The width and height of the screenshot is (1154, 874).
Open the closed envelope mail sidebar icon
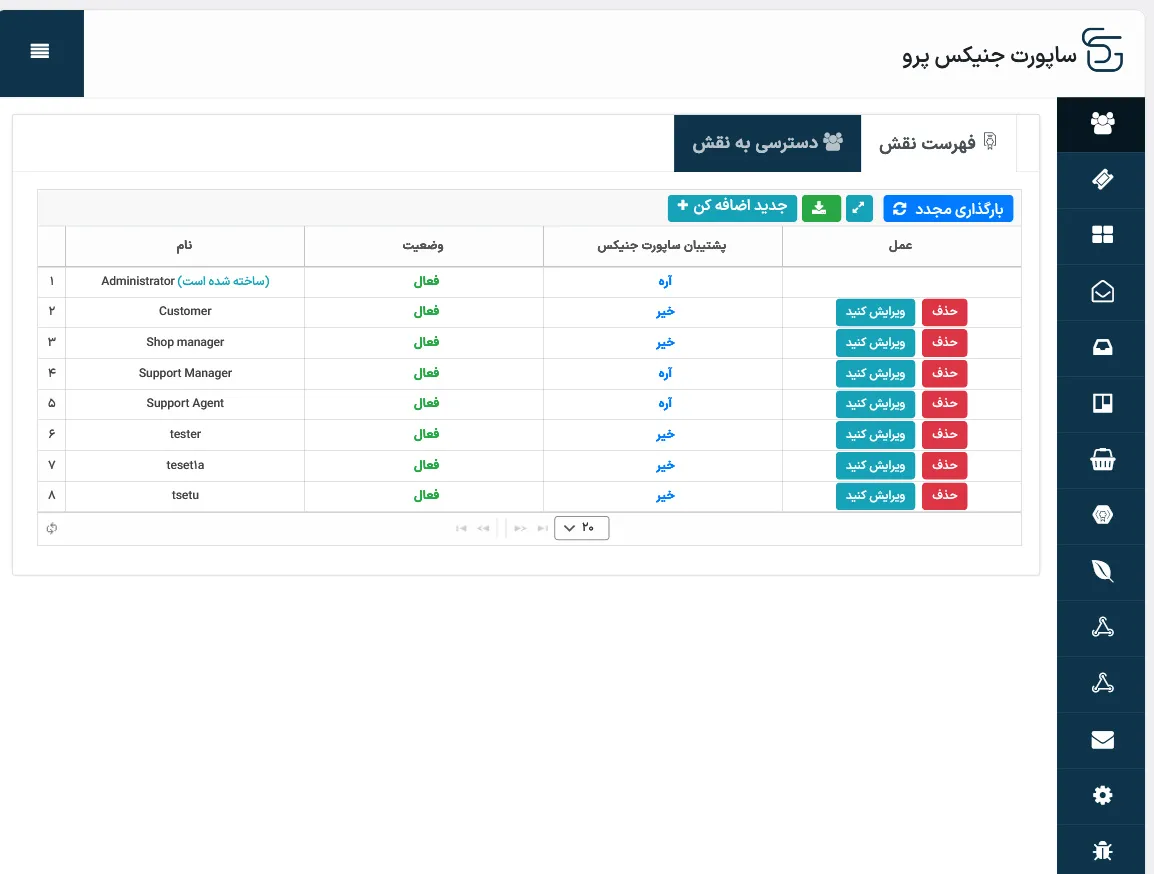(1102, 739)
